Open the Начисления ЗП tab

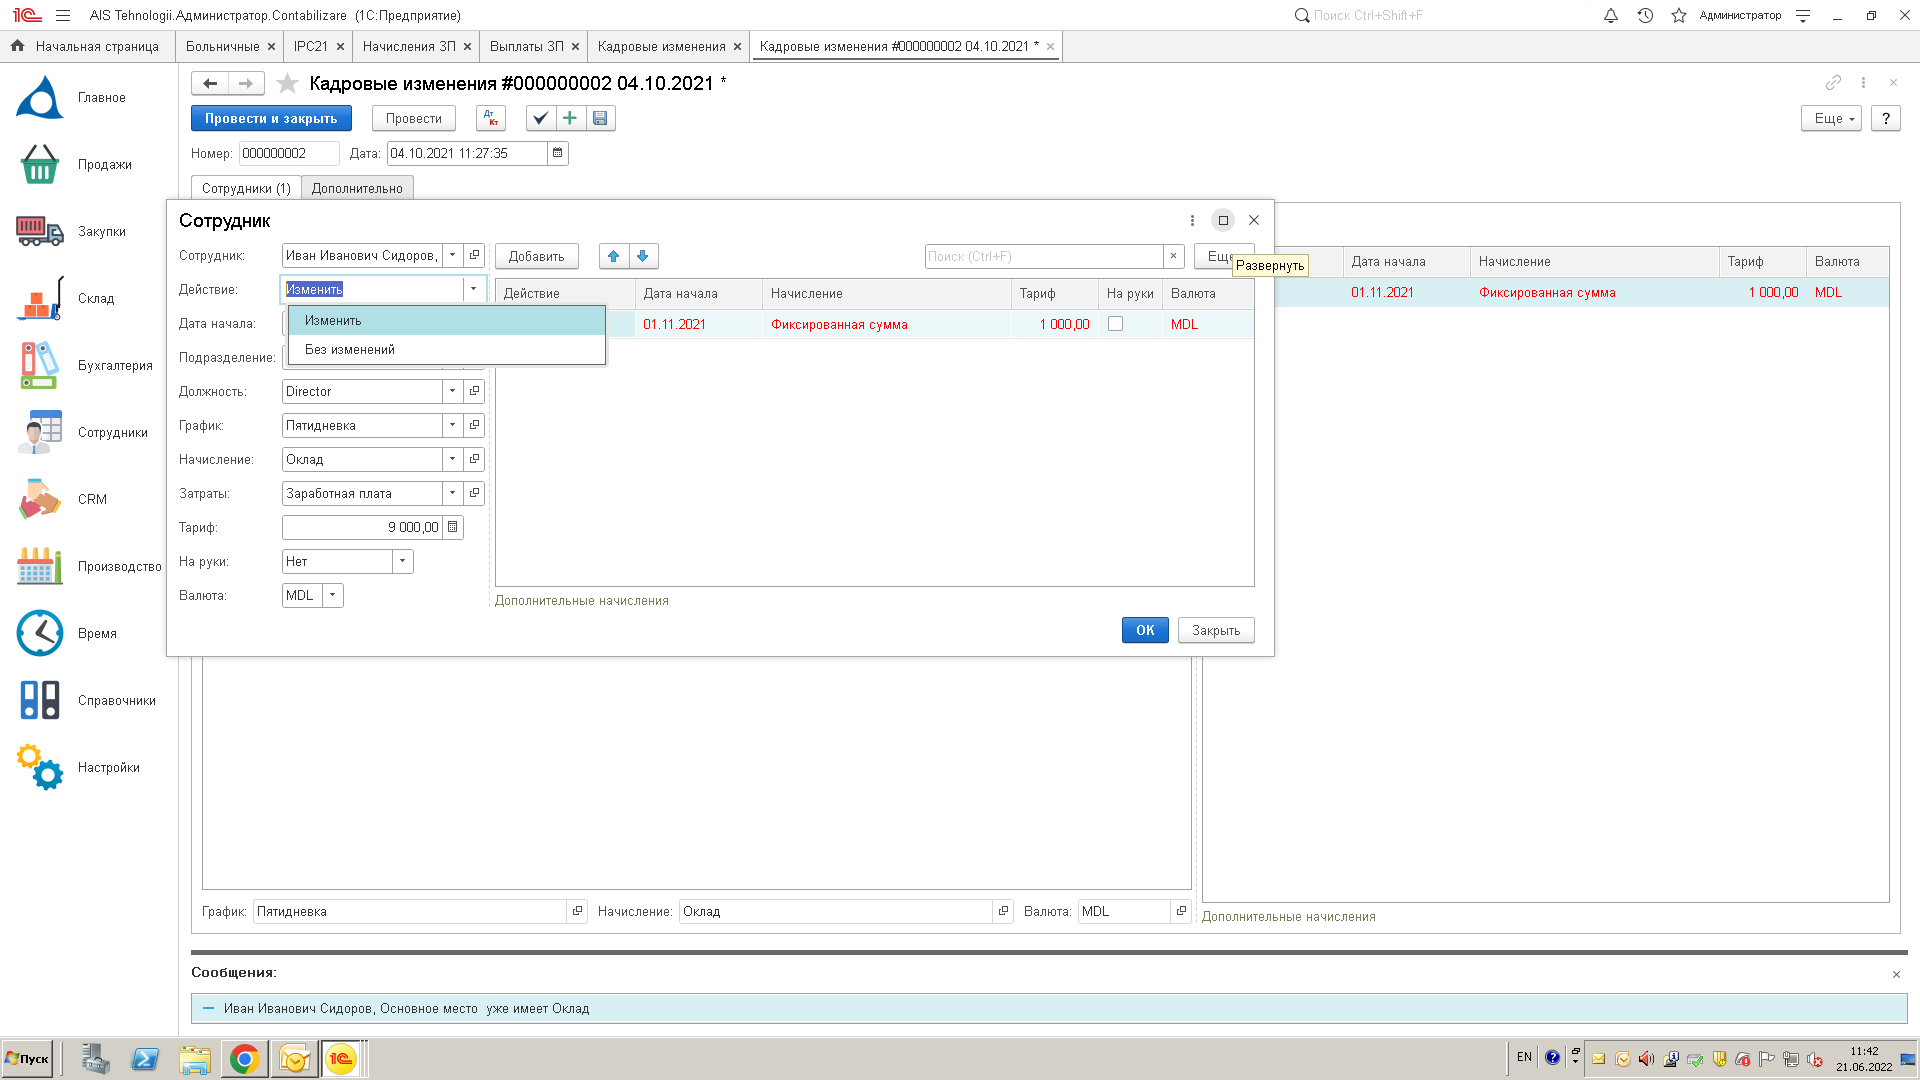(409, 46)
